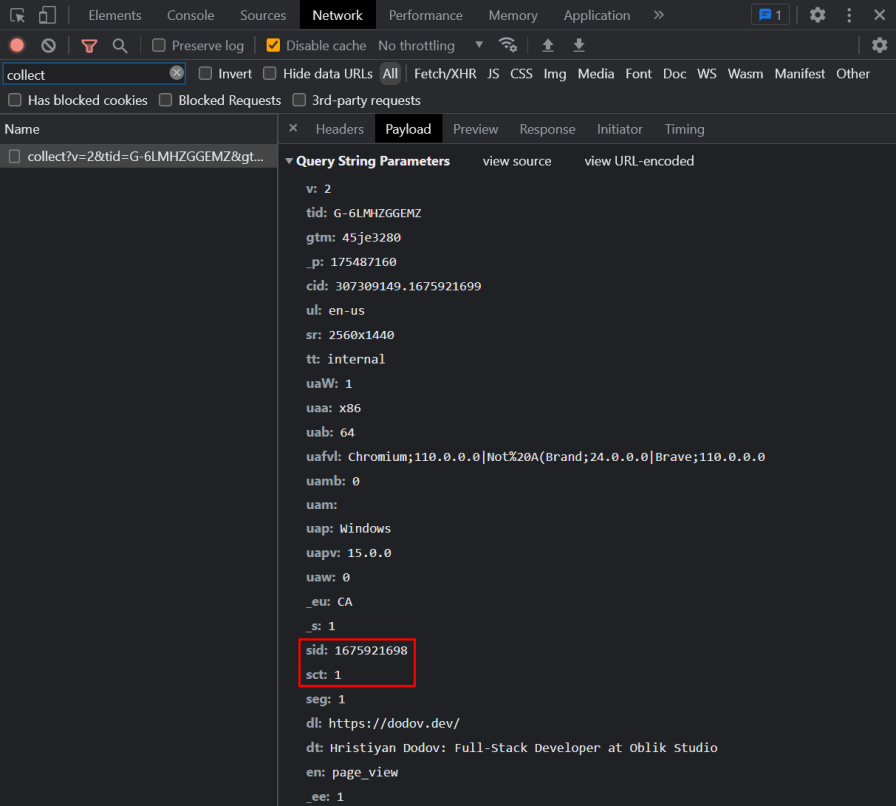Screen dimensions: 896x806
Task: Search within network headers
Action: click(120, 45)
